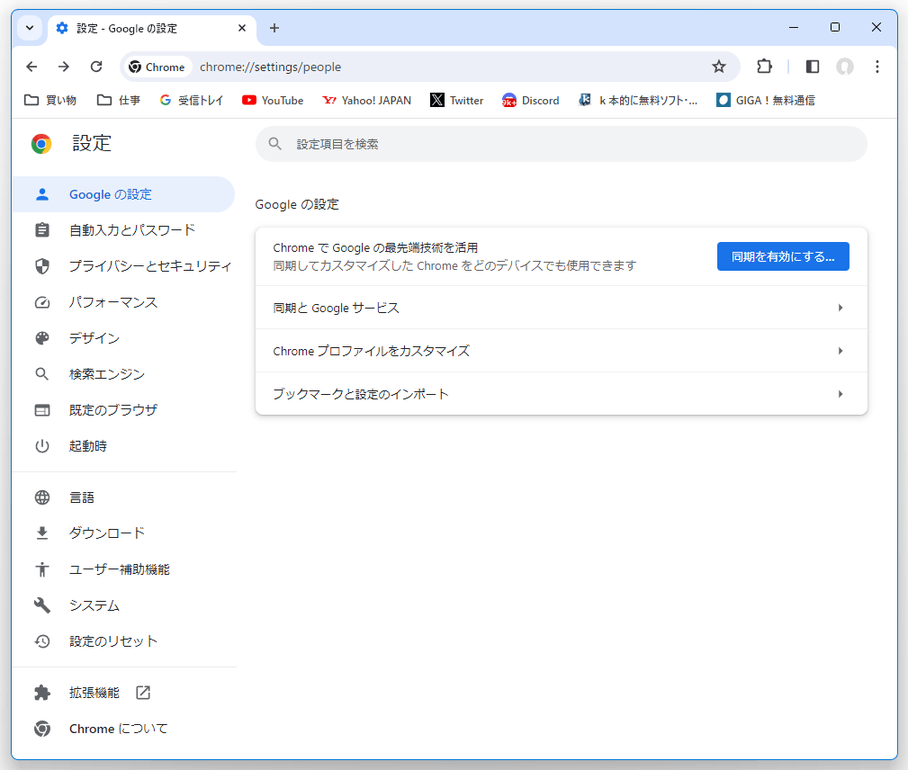Open the tab search dropdown arrow
This screenshot has width=908, height=770.
30,28
